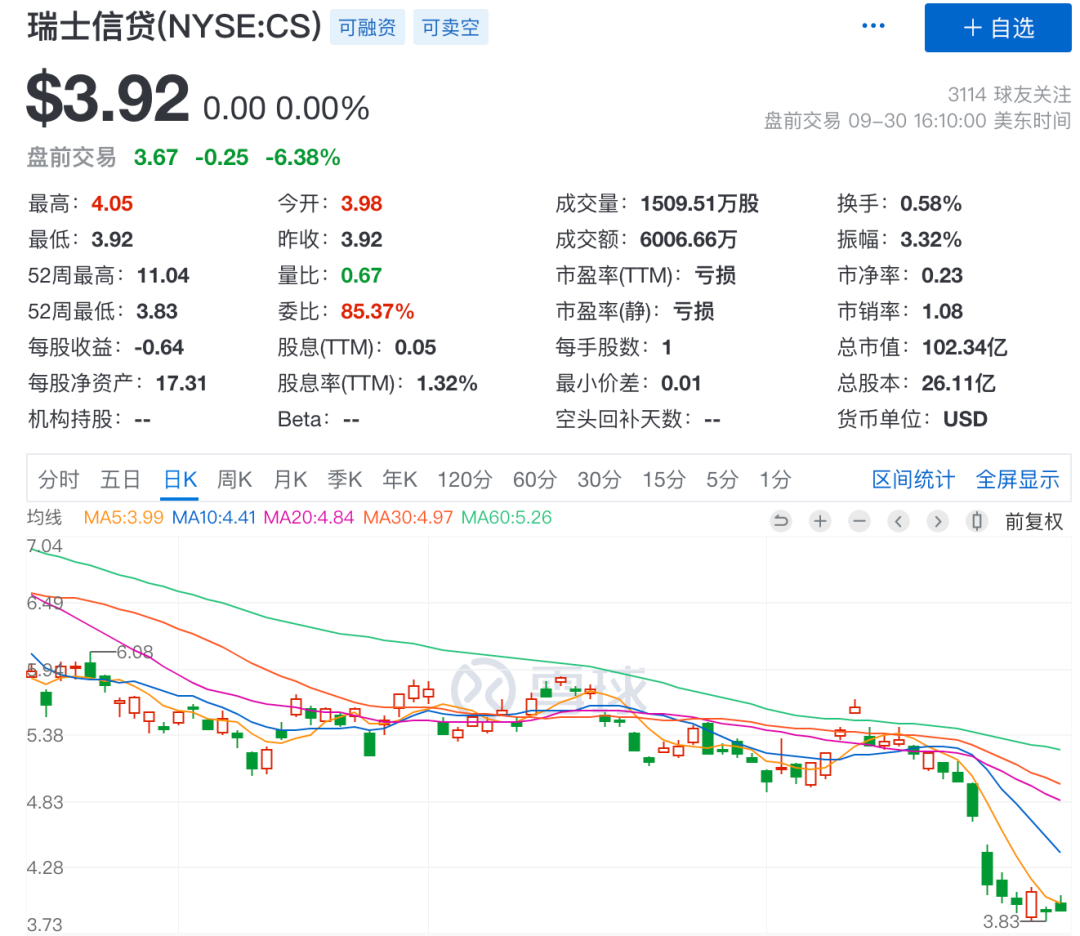Image resolution: width=1080 pixels, height=936 pixels.
Task: Switch to the 60分 interval tab
Action: 534,479
